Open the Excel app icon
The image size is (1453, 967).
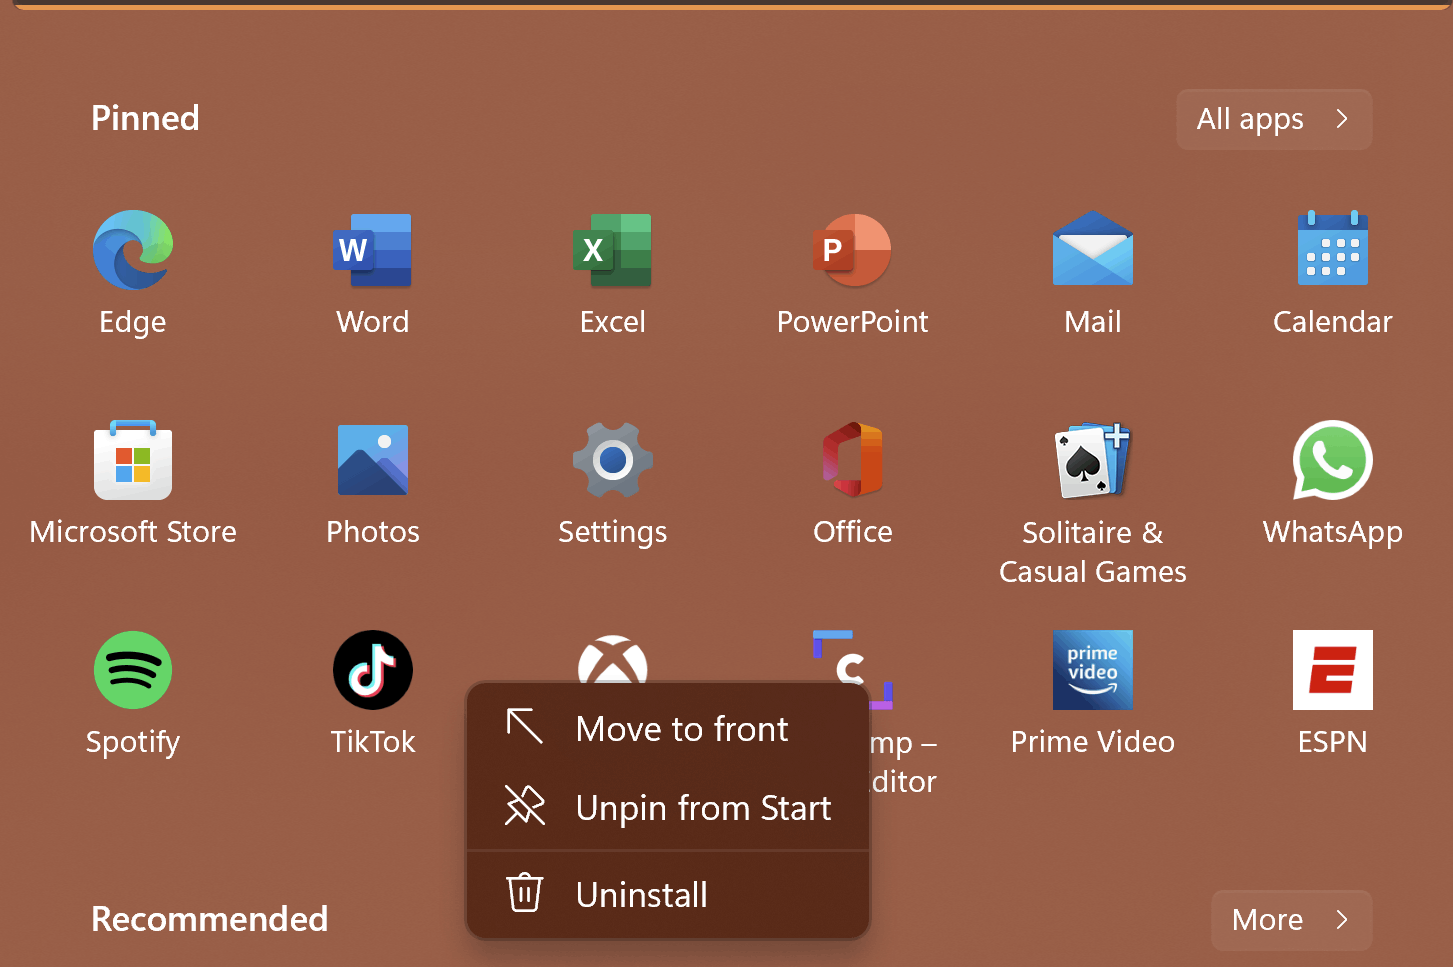coord(613,250)
